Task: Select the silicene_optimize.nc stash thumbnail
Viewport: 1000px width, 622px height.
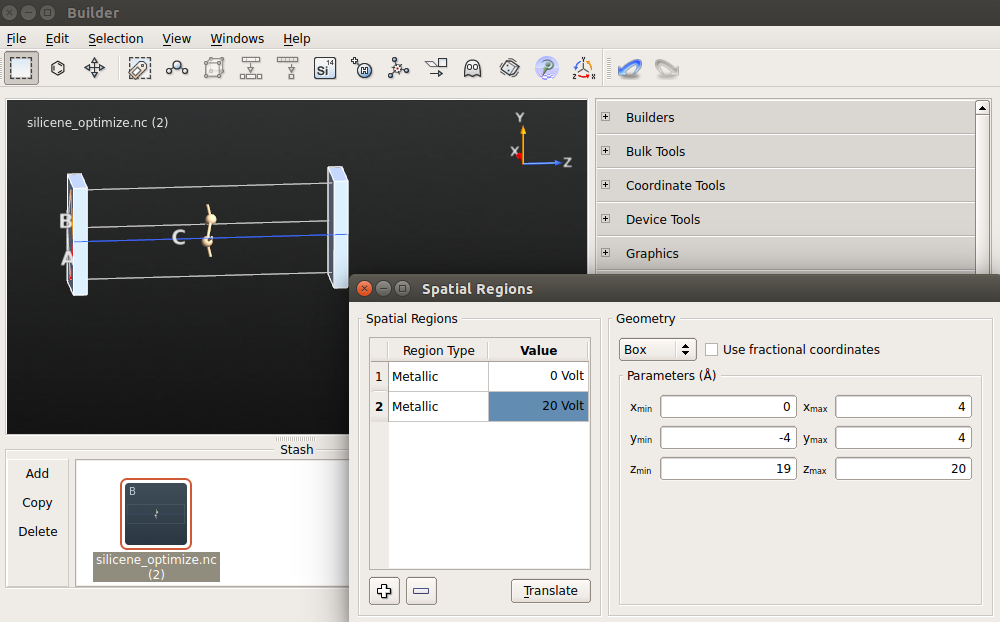Action: coord(156,514)
